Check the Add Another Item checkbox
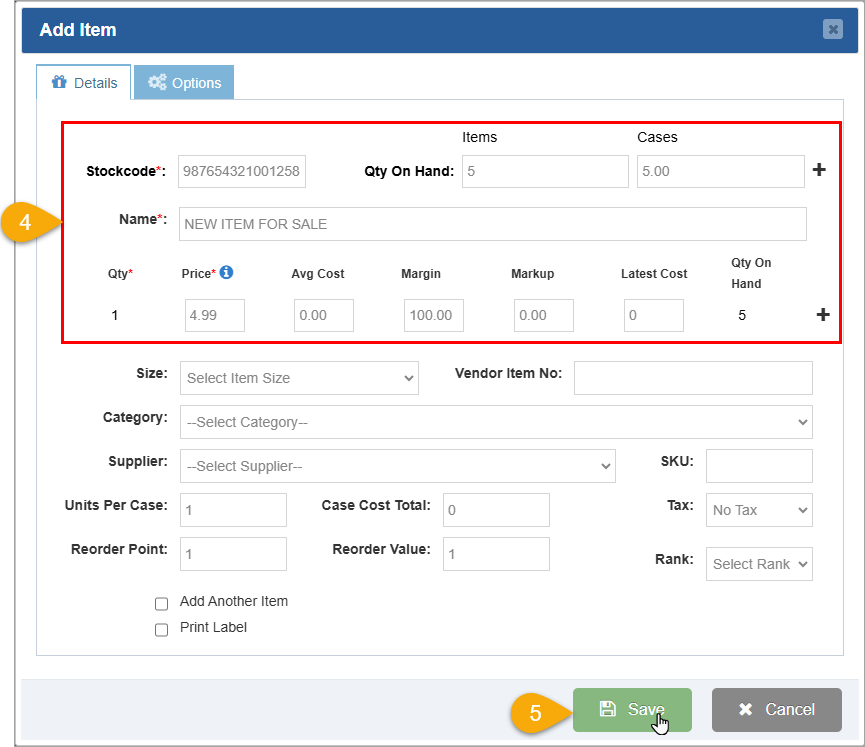This screenshot has height=747, width=865. click(162, 604)
